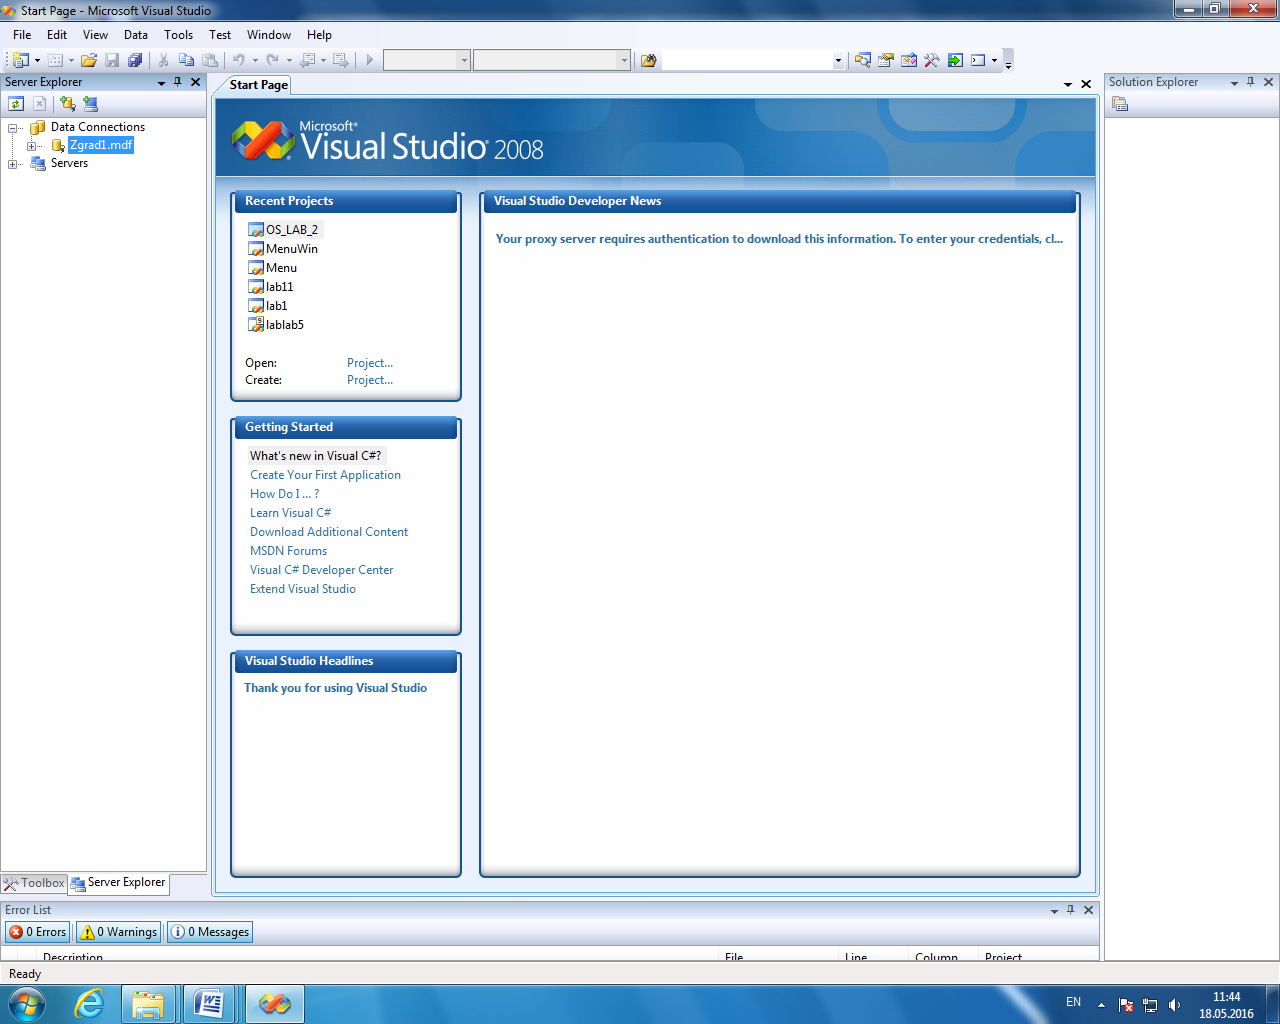The height and width of the screenshot is (1024, 1280).
Task: Click the Save All toolbar icon
Action: 135,60
